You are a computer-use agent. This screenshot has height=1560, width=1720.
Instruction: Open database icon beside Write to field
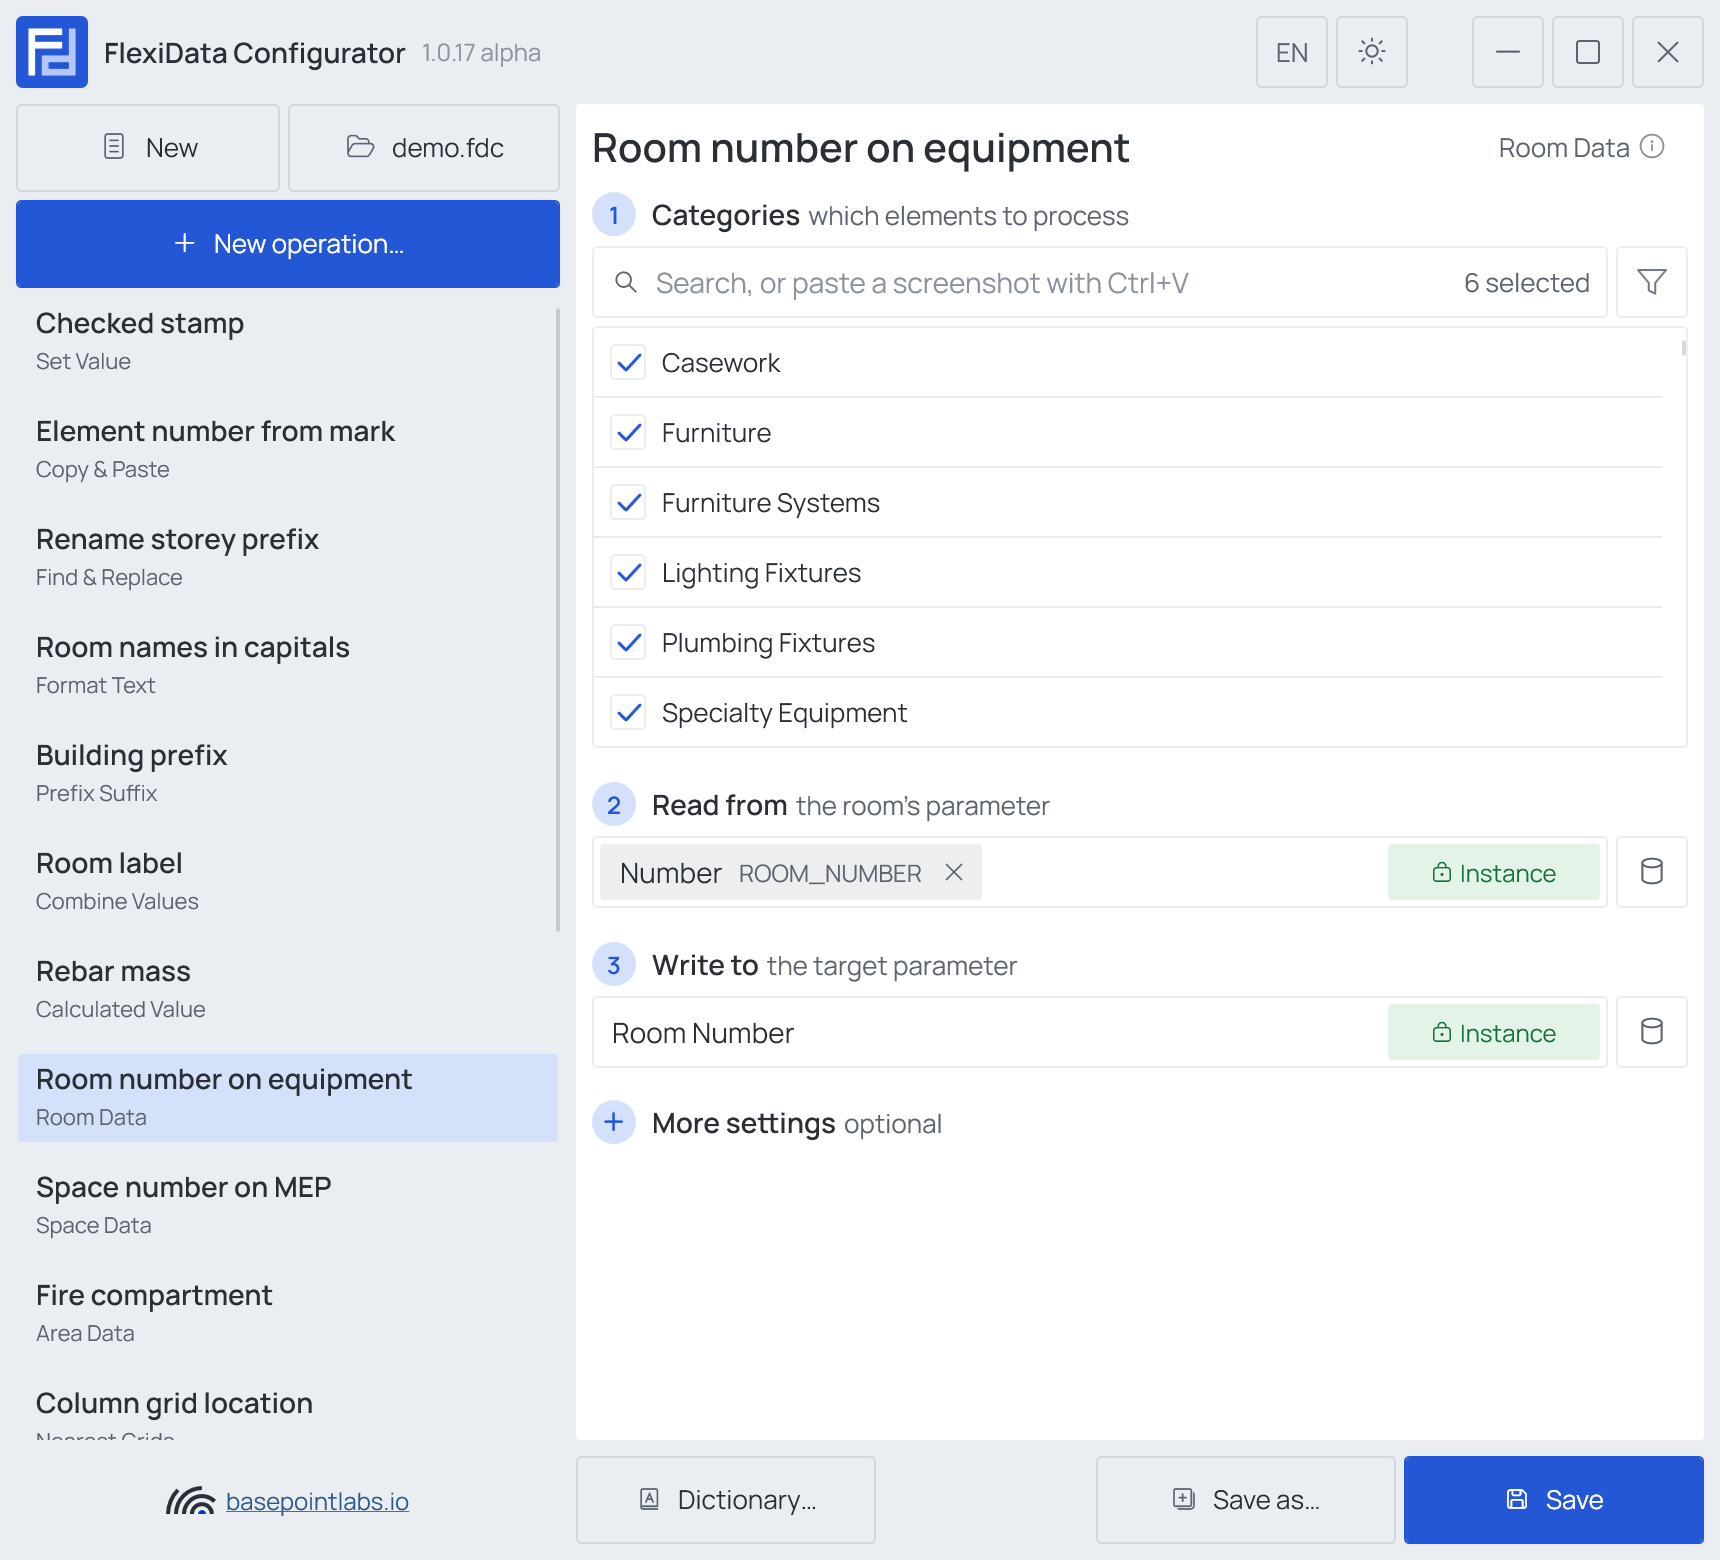tap(1652, 1032)
